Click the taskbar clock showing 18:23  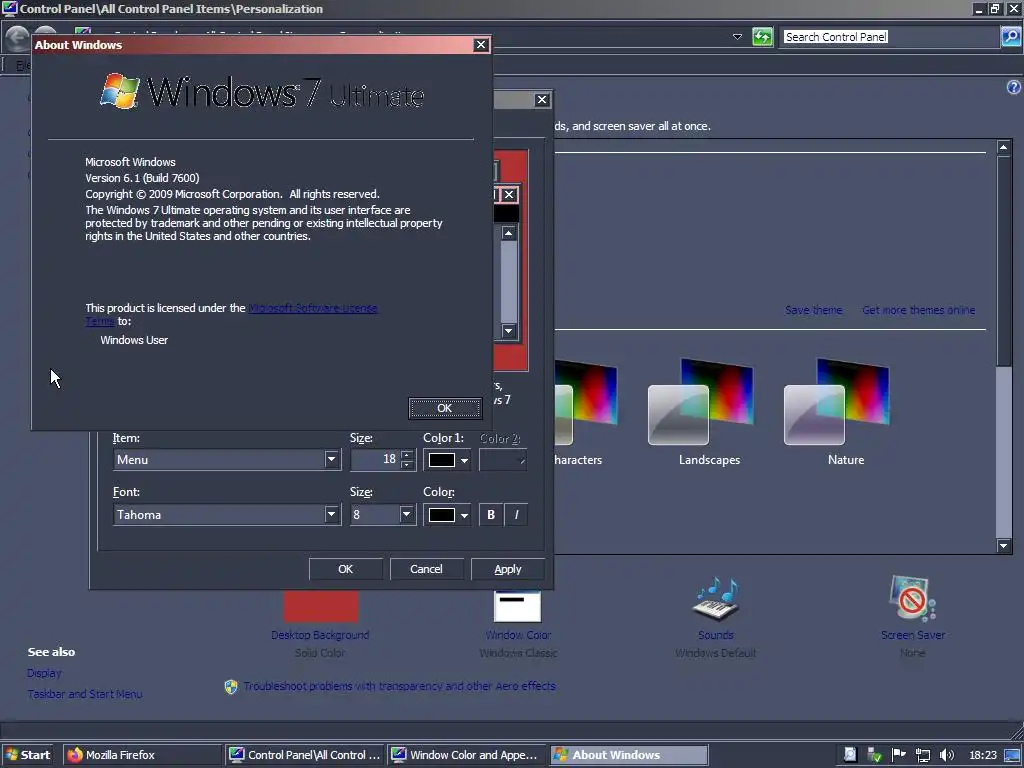coord(983,755)
